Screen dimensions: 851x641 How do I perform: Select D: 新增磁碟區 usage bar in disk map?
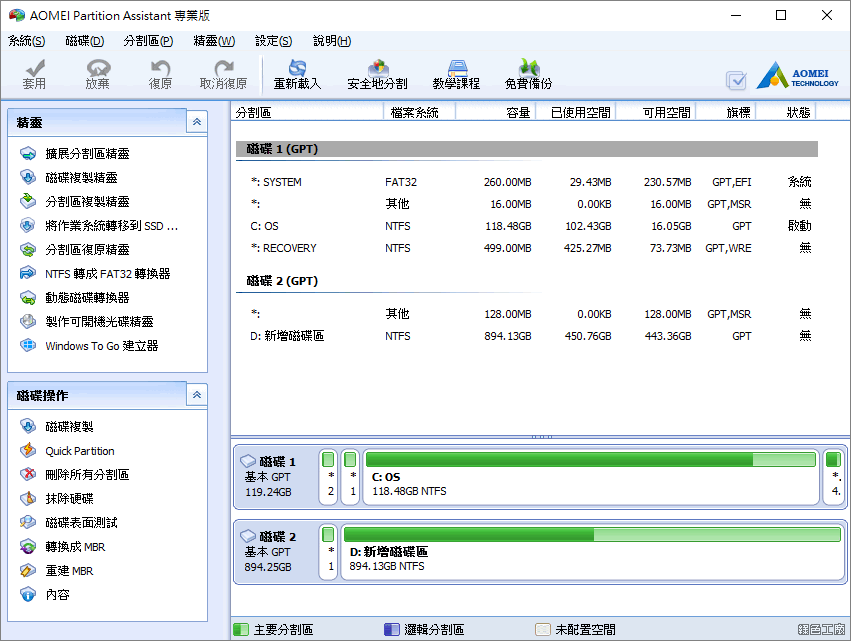tap(592, 535)
